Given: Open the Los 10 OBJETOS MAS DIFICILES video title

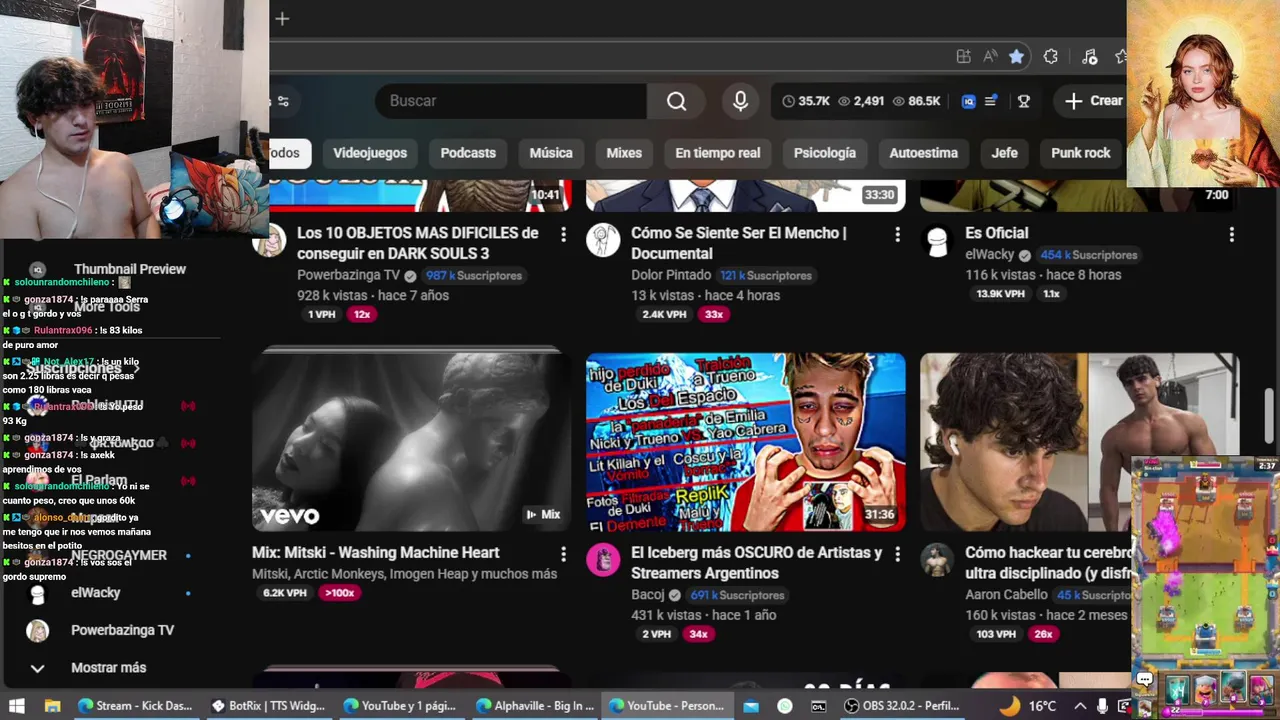Looking at the screenshot, I should 418,243.
